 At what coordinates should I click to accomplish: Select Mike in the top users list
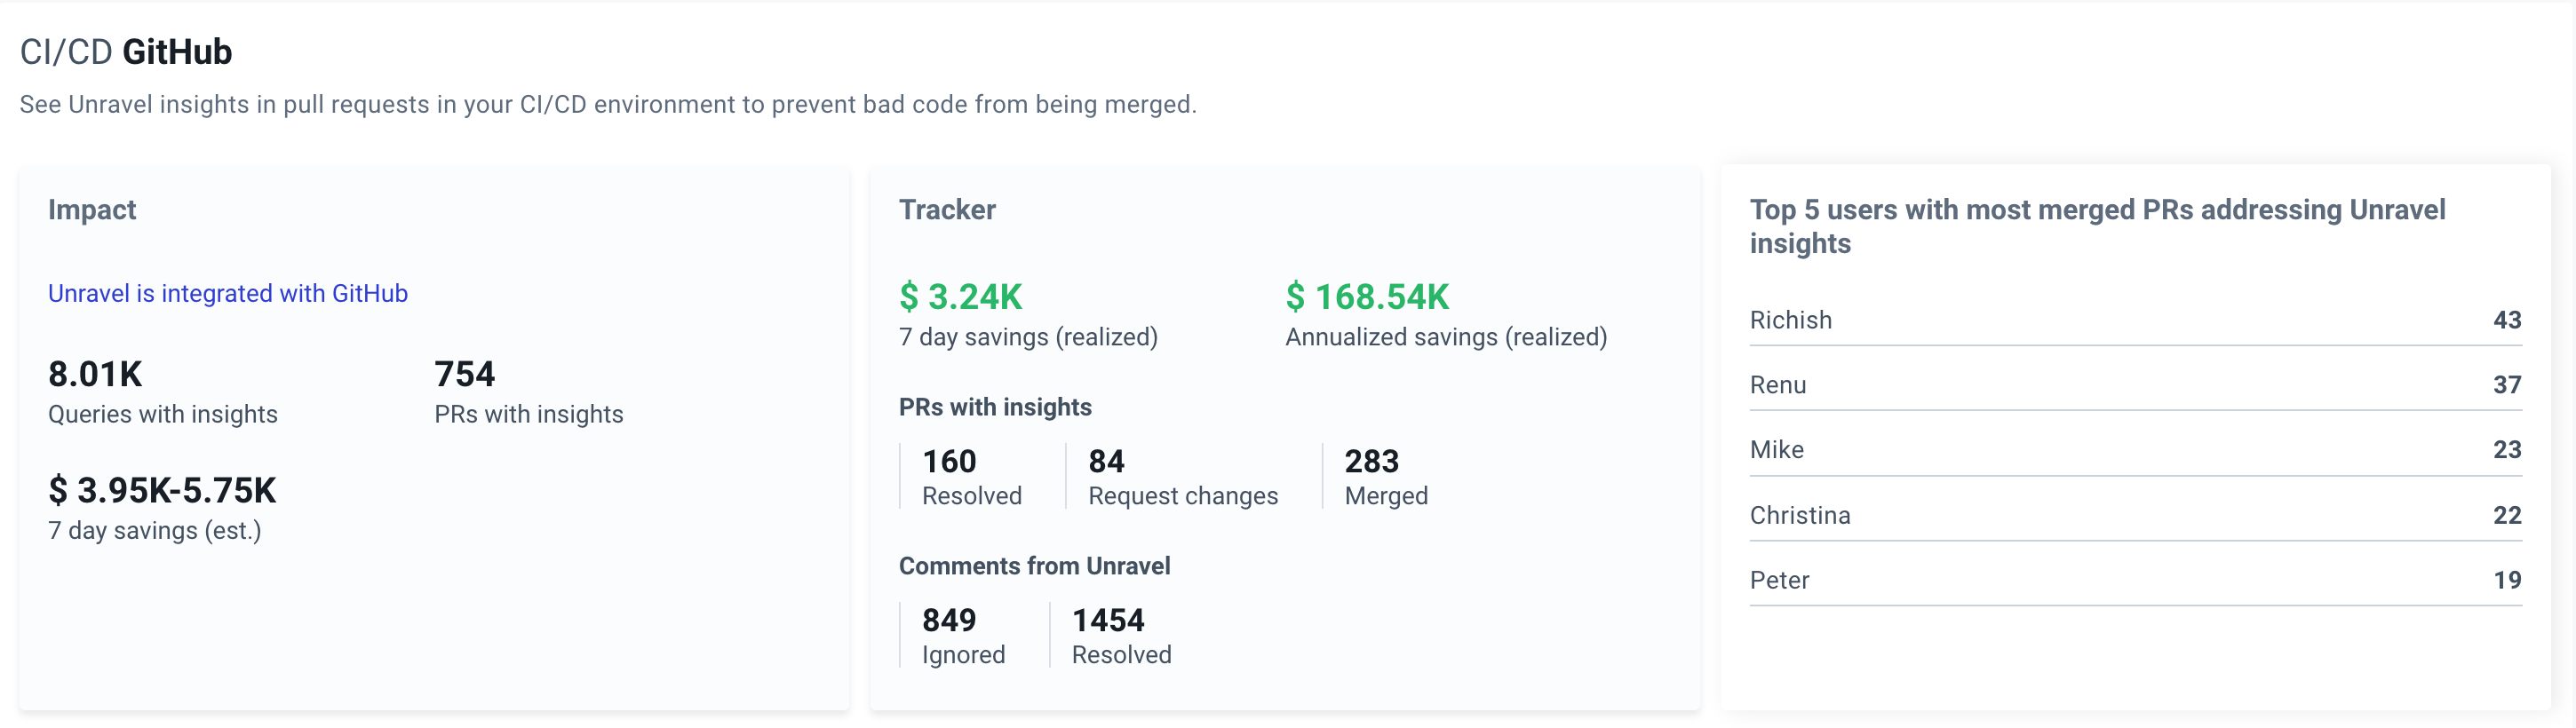coord(1776,450)
